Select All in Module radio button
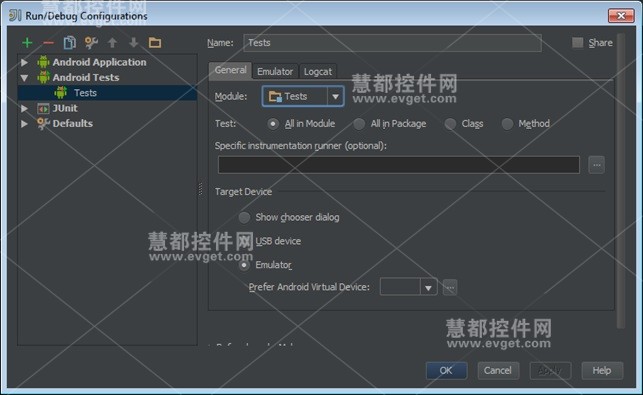Viewport: 643px width, 395px height. pos(273,124)
